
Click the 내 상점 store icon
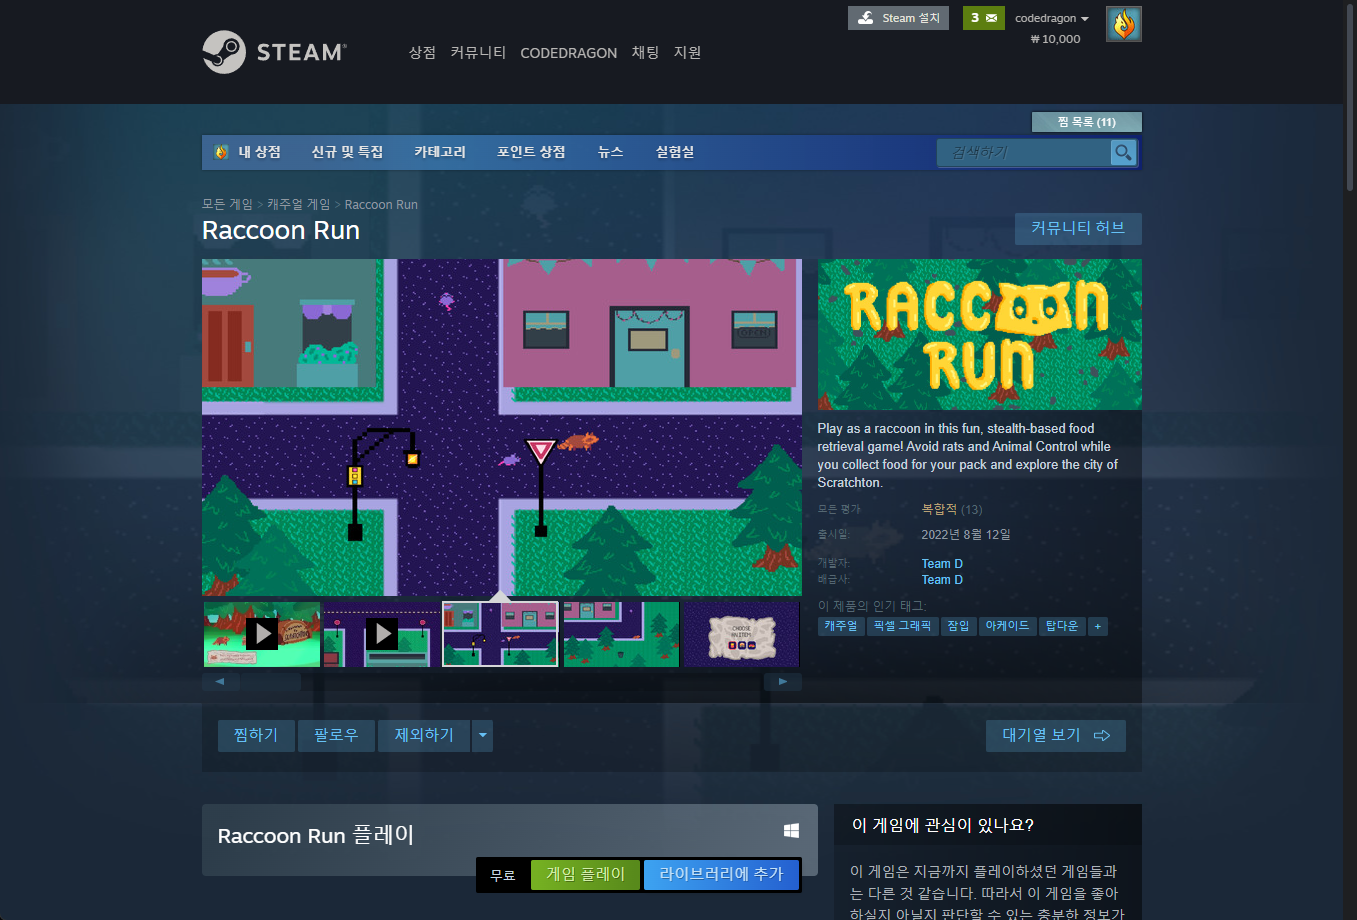222,152
